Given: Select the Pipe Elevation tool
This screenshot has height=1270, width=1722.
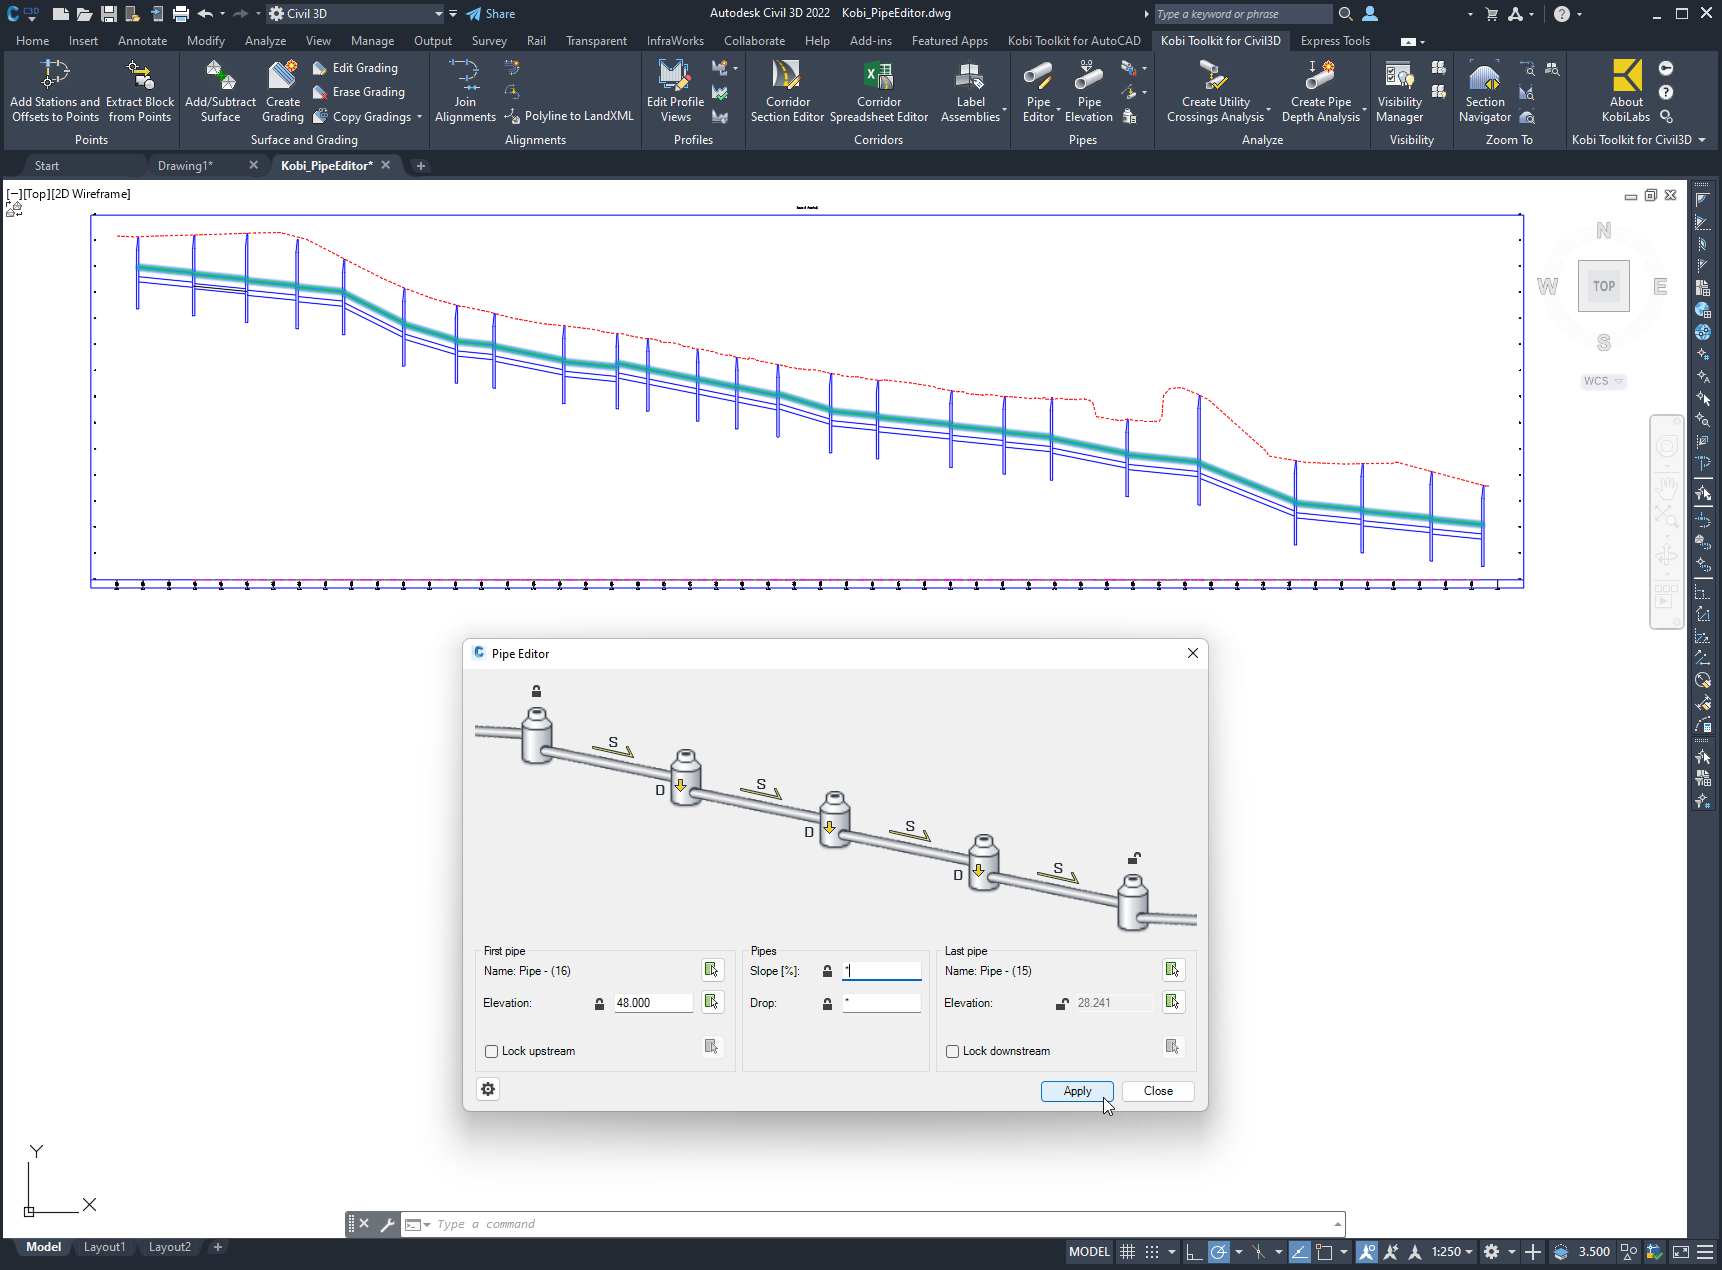Looking at the screenshot, I should pos(1088,90).
